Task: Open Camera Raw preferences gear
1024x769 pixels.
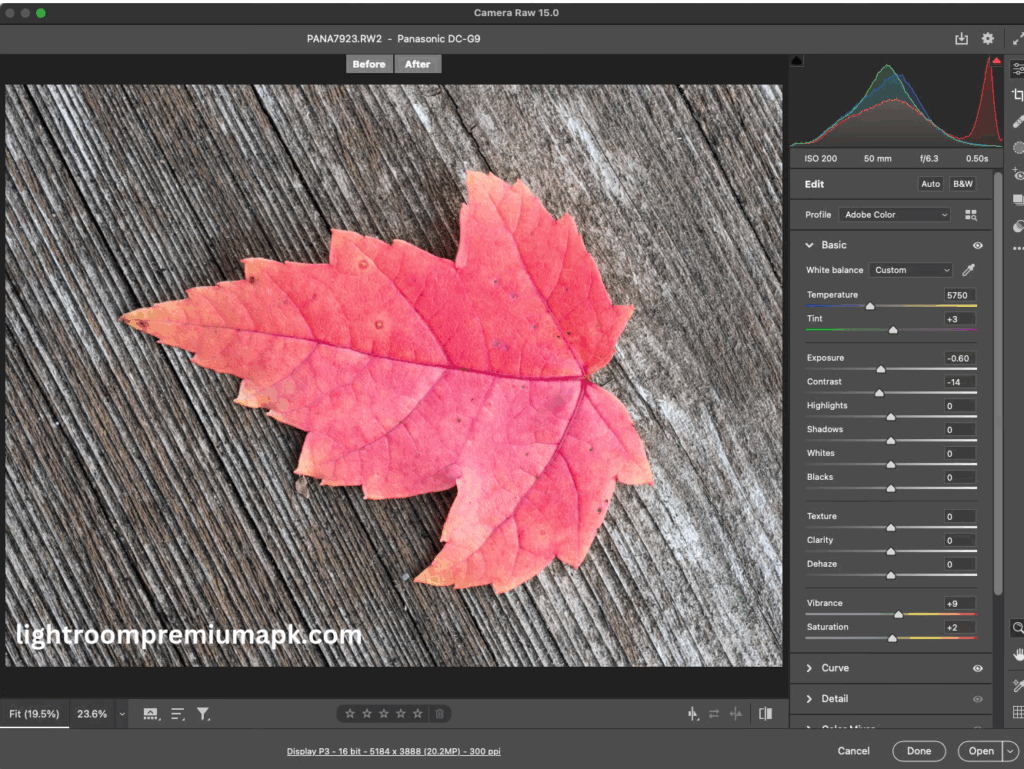Action: (988, 38)
